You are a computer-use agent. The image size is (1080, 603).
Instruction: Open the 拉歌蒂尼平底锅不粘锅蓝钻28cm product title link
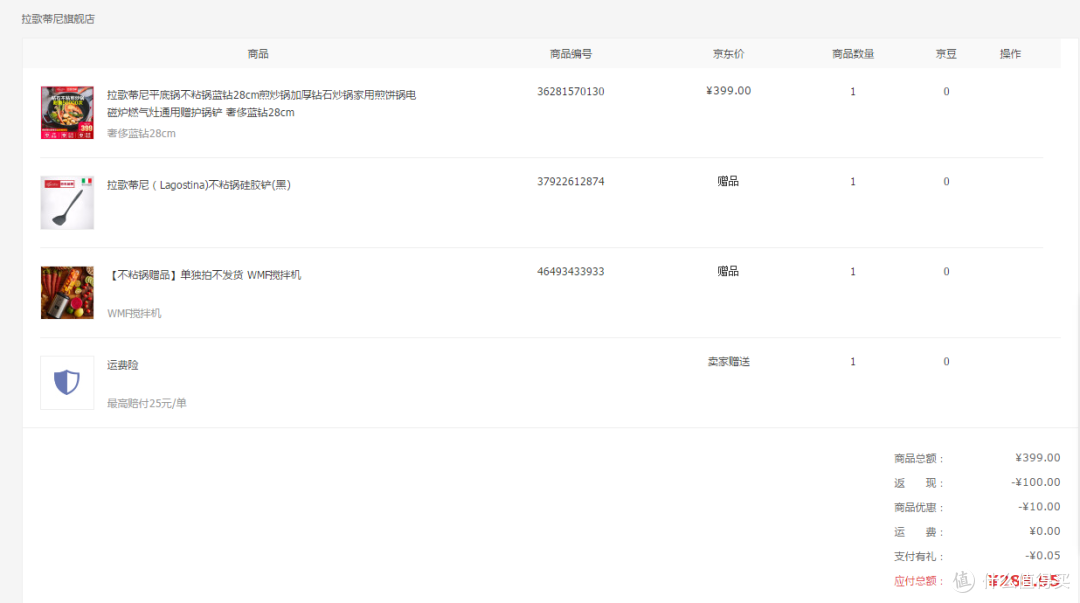[262, 103]
